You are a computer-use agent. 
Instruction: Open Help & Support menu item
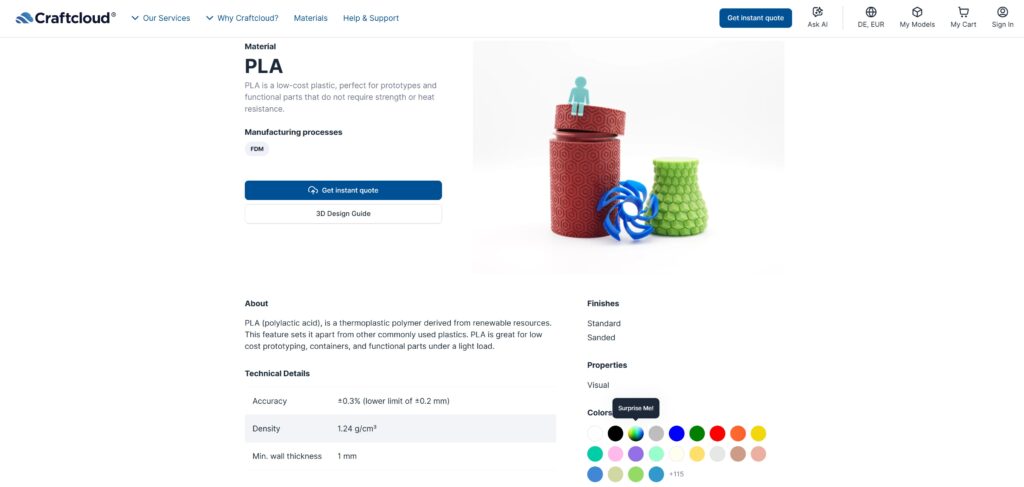point(371,18)
